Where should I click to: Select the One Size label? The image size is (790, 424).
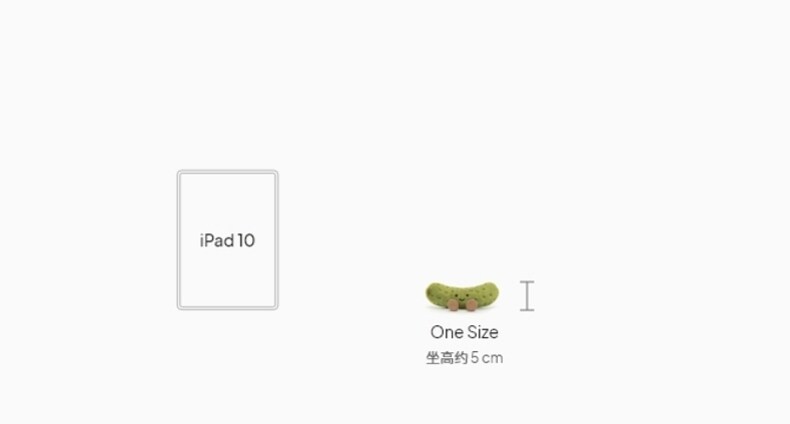(464, 332)
